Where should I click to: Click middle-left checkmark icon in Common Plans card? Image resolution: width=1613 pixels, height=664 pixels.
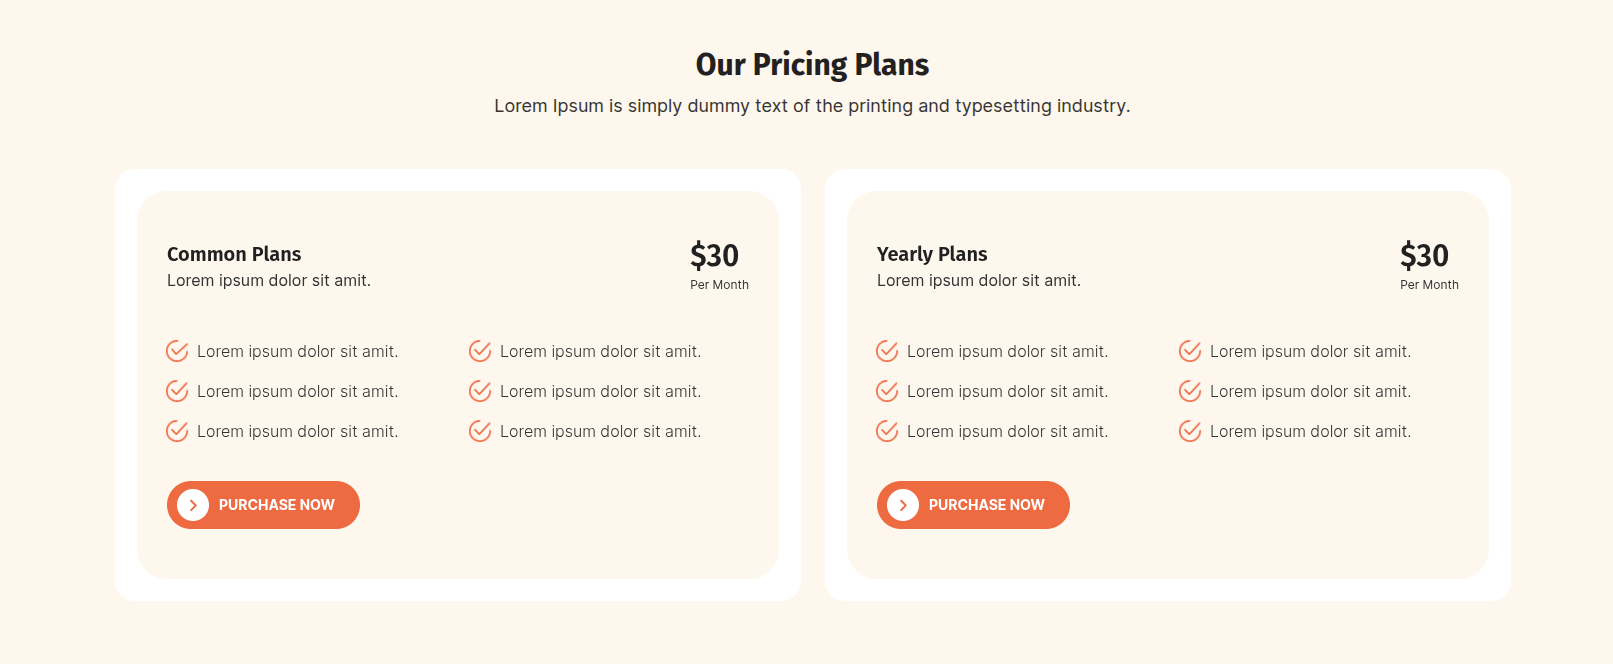pos(177,391)
